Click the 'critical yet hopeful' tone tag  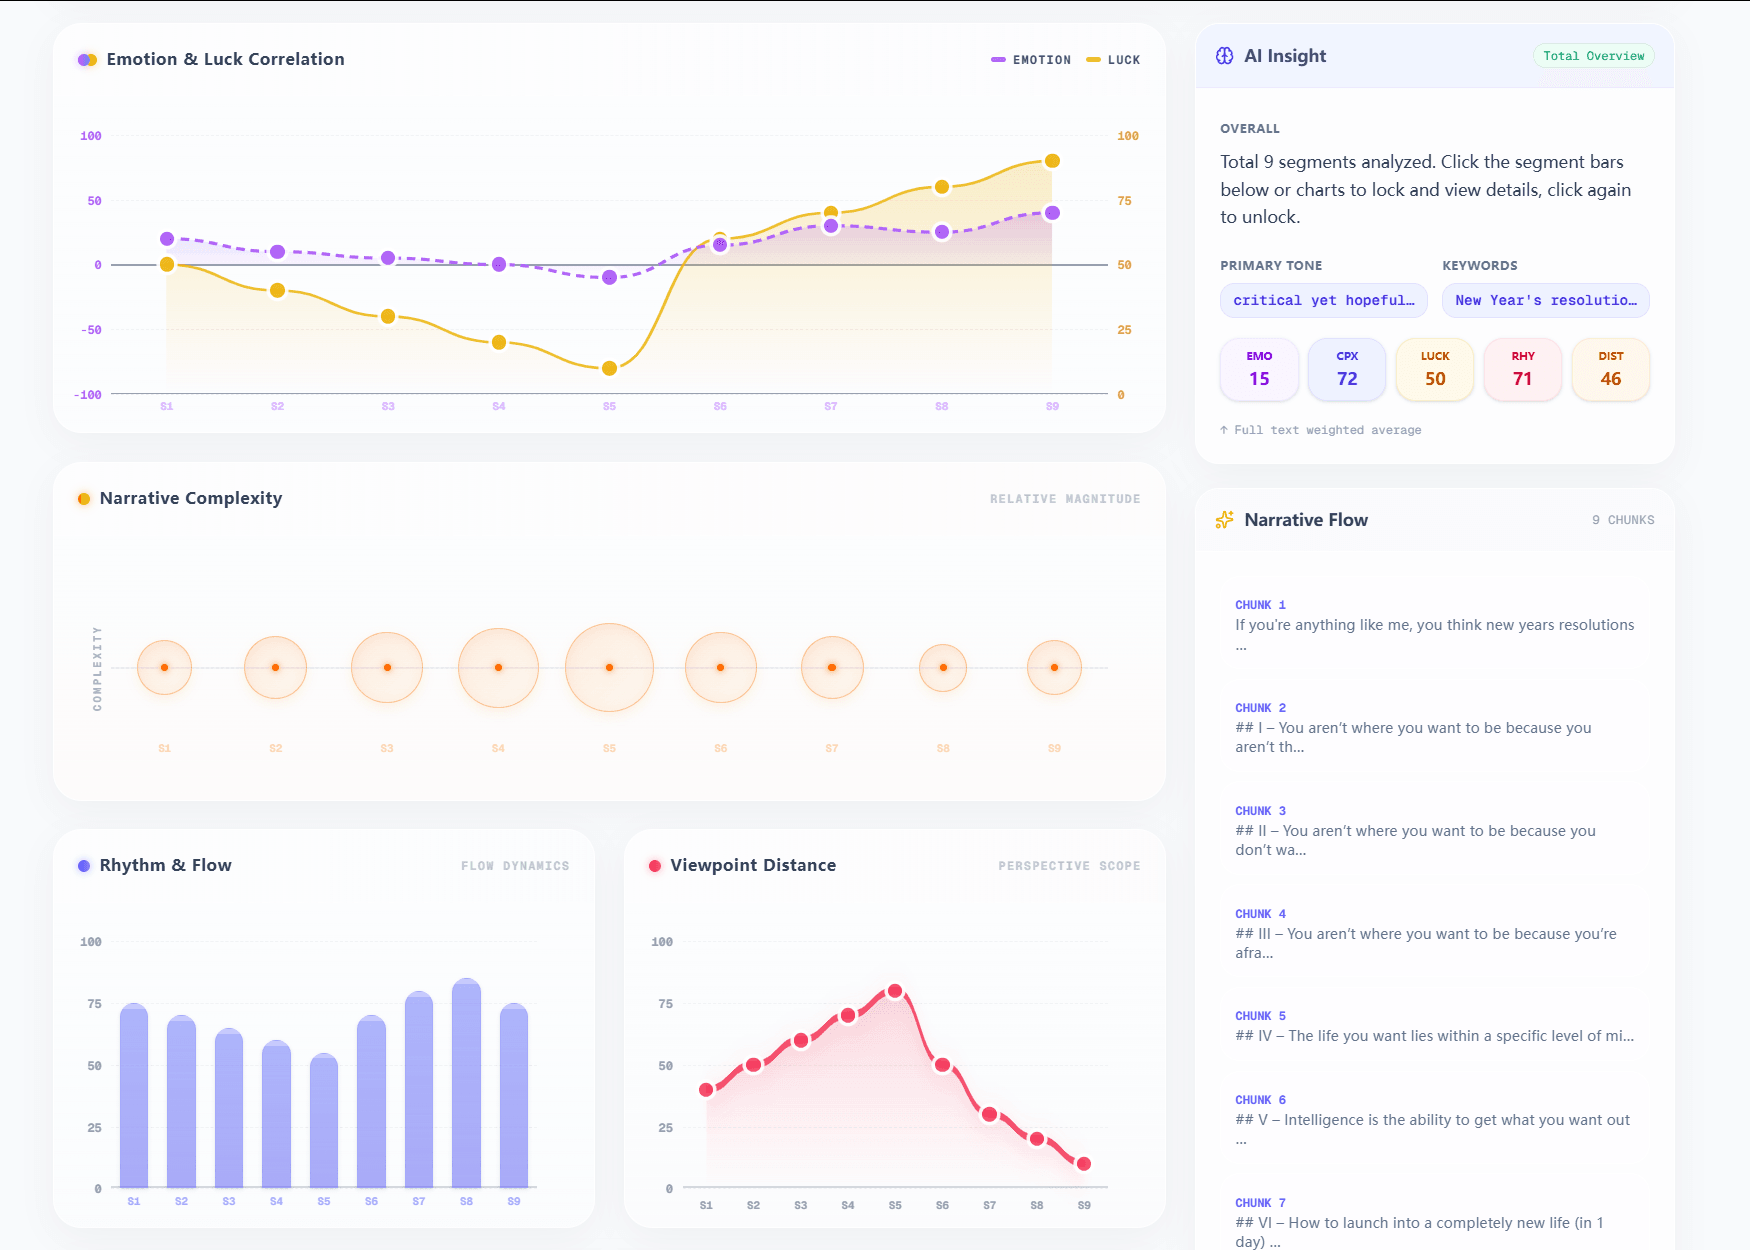(1323, 300)
